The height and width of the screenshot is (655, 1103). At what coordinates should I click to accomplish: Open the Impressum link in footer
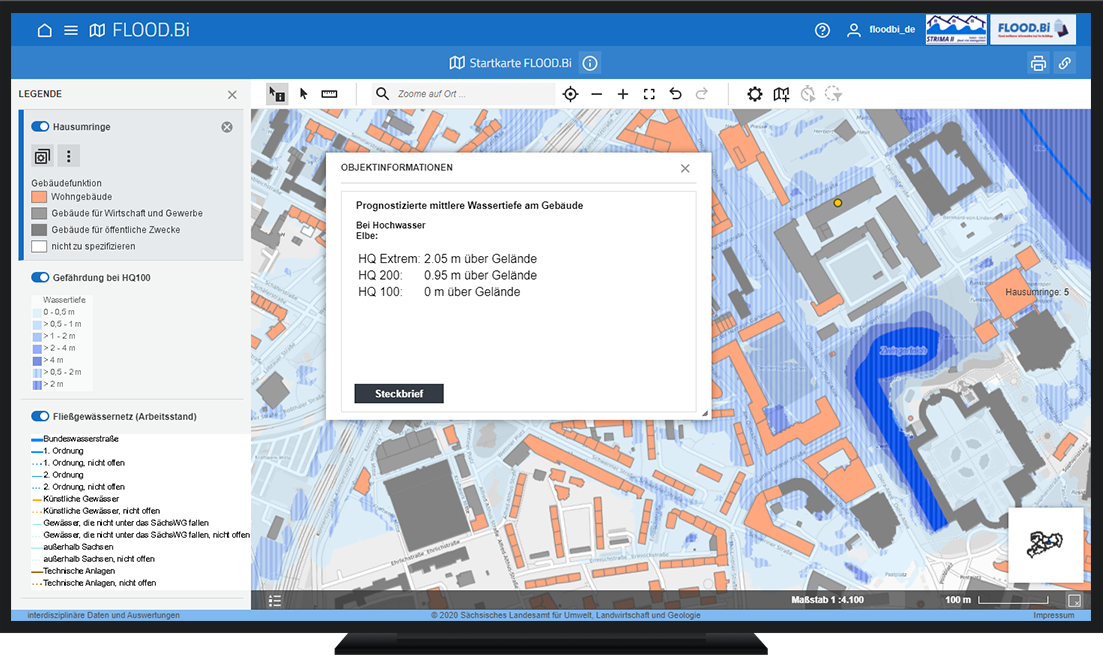pos(1053,615)
